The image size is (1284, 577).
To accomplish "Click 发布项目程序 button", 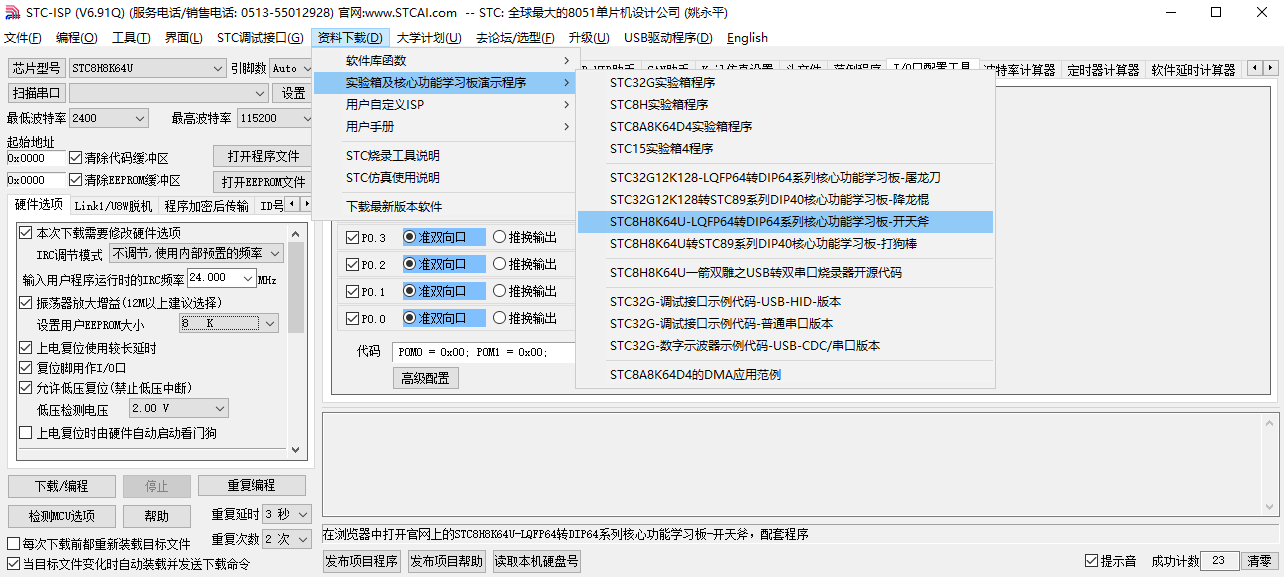I will click(362, 561).
